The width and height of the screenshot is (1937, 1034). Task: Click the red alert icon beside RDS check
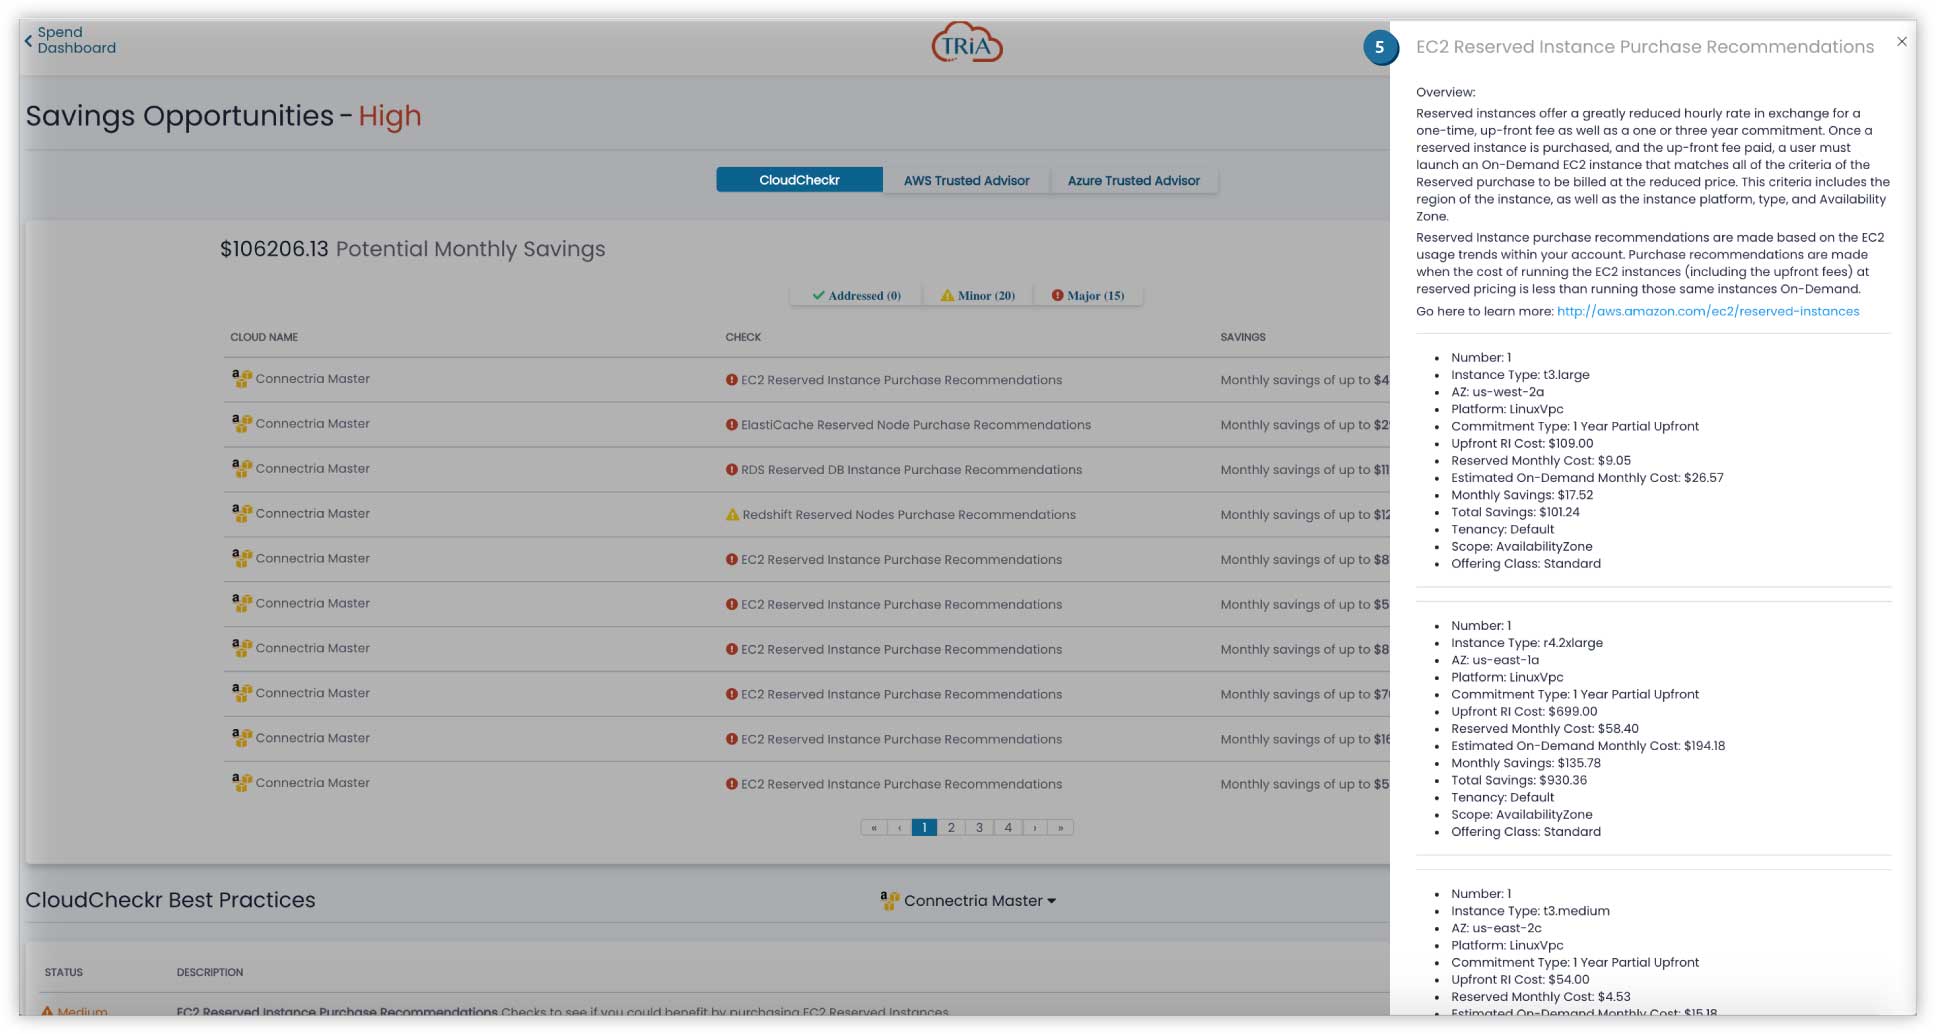pyautogui.click(x=732, y=470)
